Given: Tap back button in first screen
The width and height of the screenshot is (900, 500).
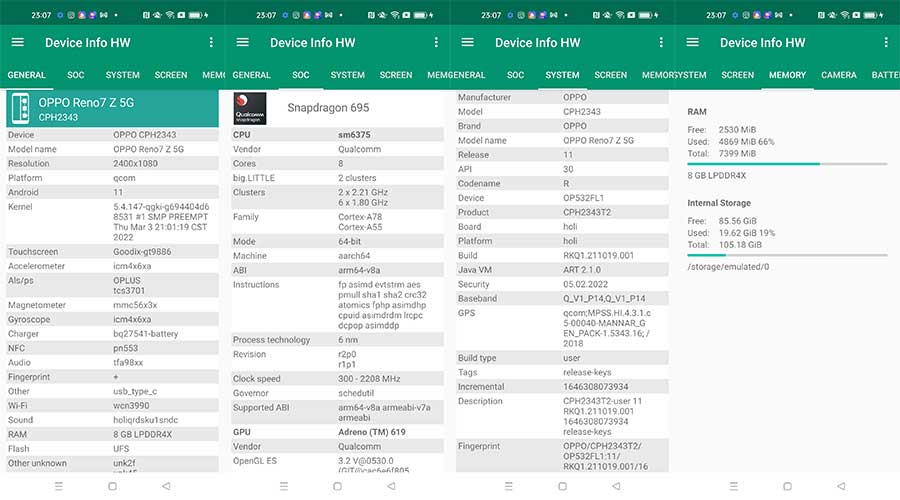Looking at the screenshot, I should 166,486.
